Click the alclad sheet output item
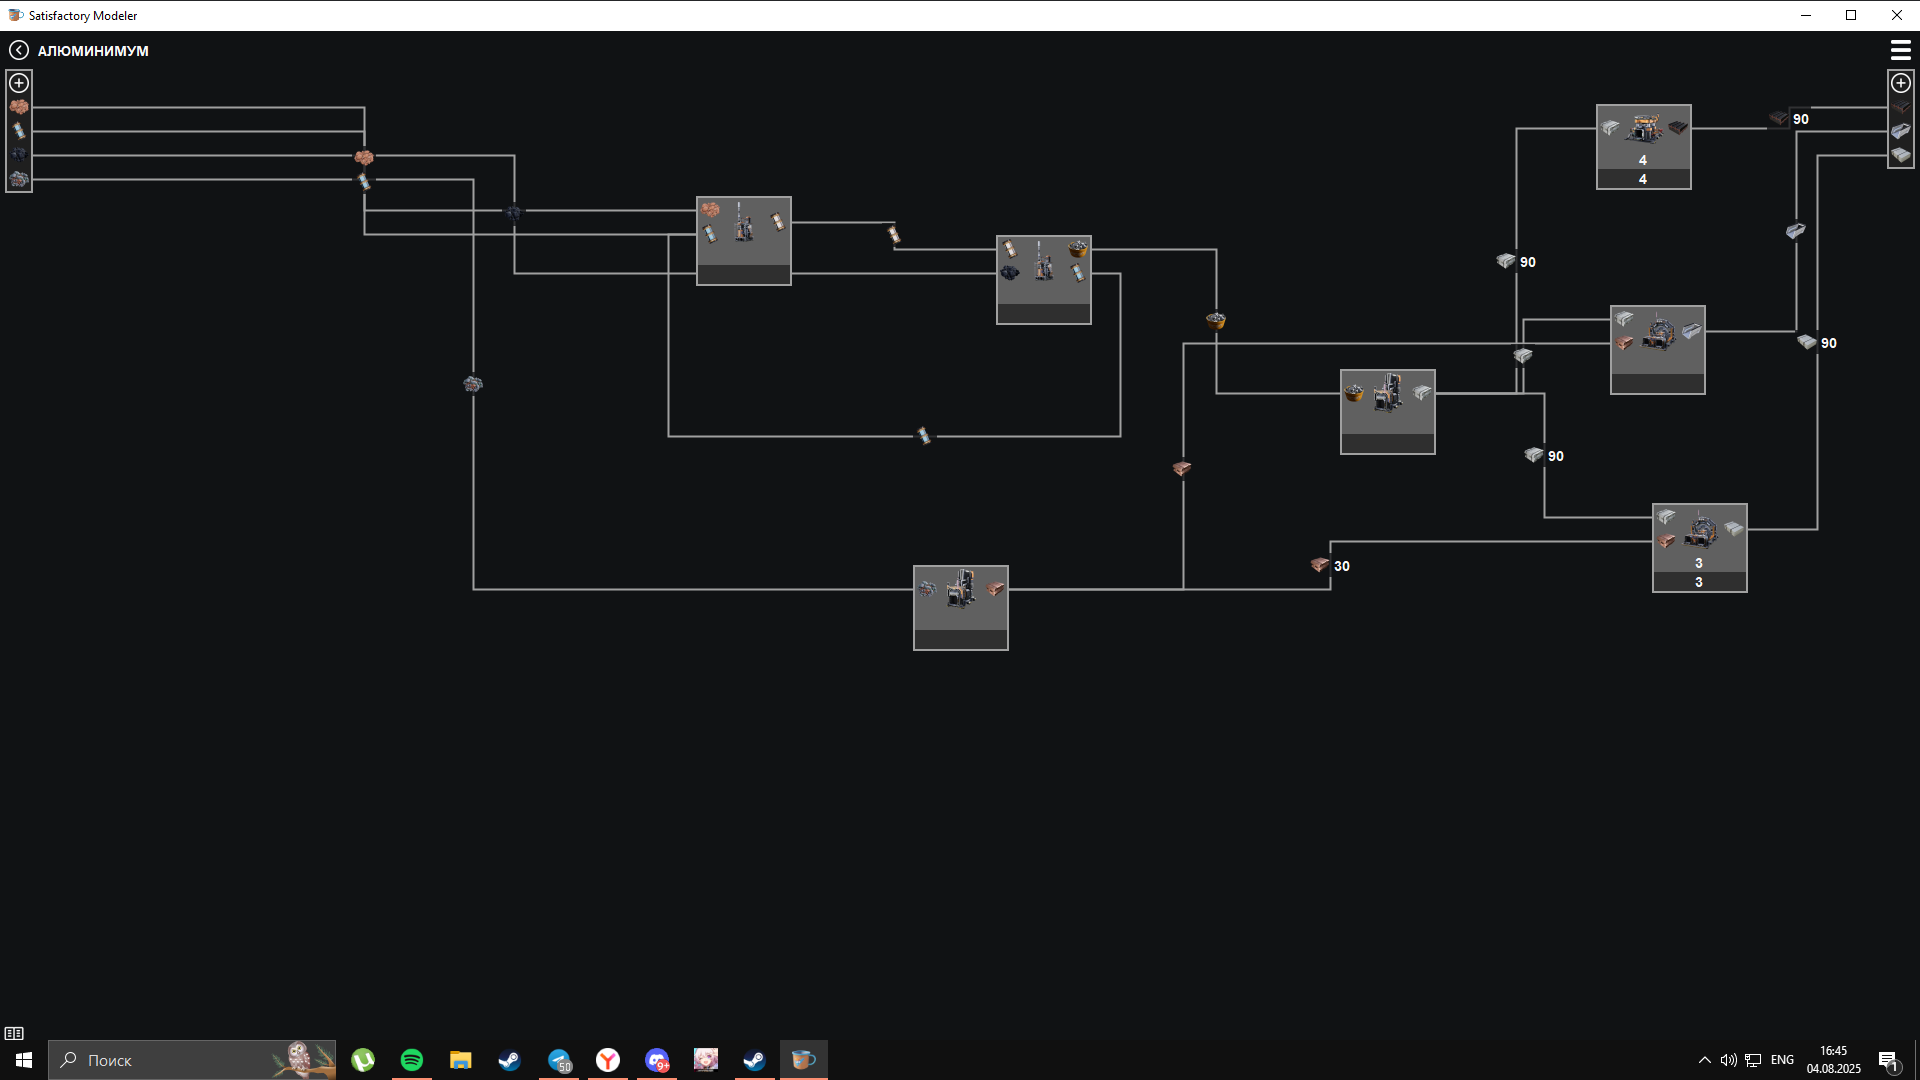 coord(1901,155)
